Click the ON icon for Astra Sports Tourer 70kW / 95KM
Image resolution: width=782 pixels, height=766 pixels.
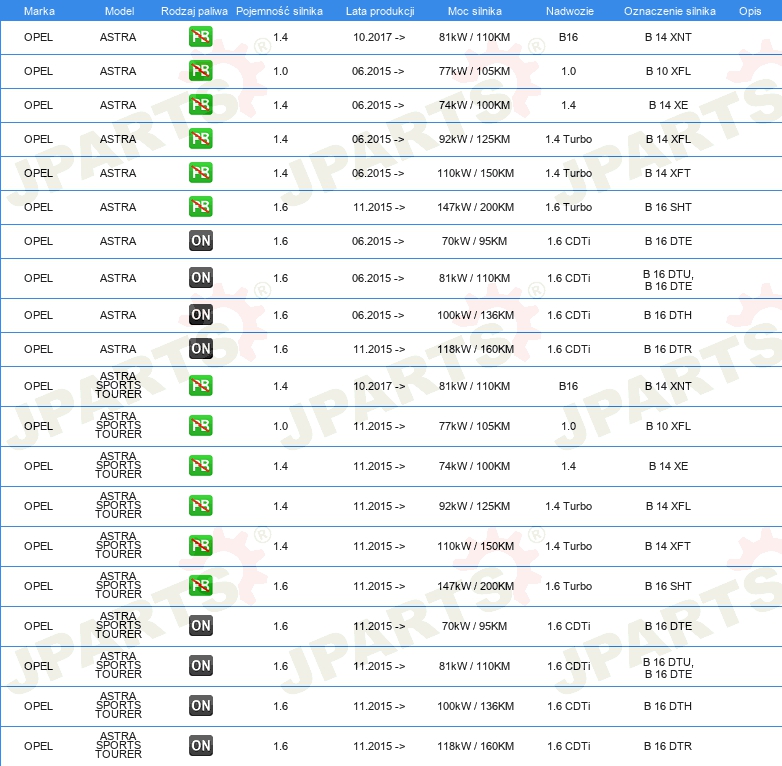point(200,626)
